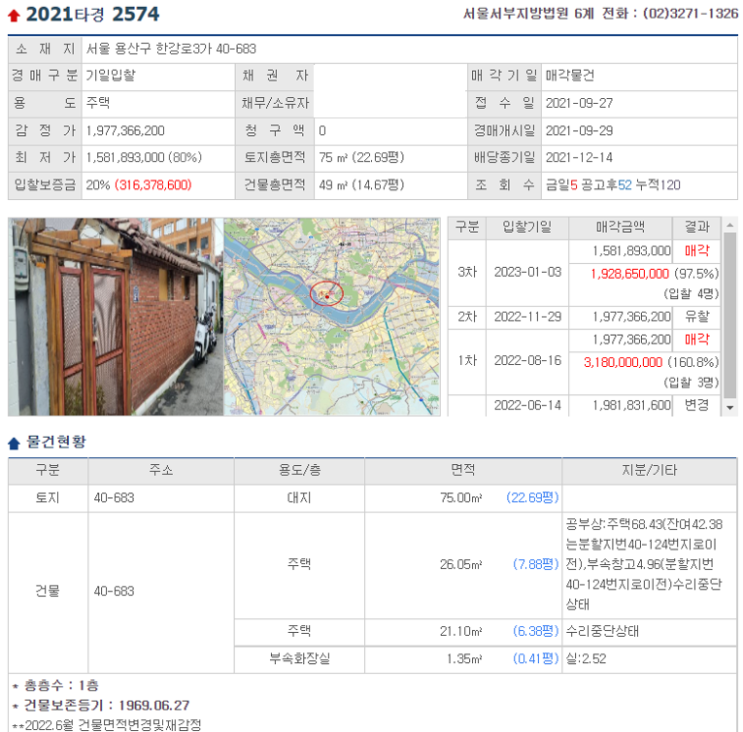
Task: Click the red 매각 result in the 3차 row
Action: [x=697, y=251]
